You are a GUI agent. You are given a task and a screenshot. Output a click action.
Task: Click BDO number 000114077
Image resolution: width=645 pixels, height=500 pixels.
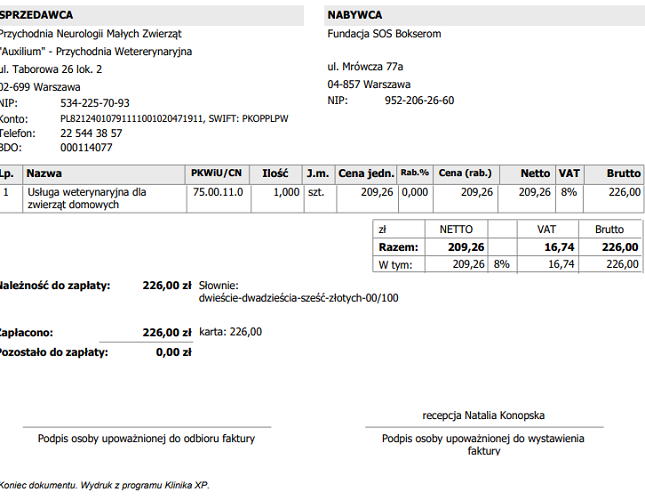(86, 148)
